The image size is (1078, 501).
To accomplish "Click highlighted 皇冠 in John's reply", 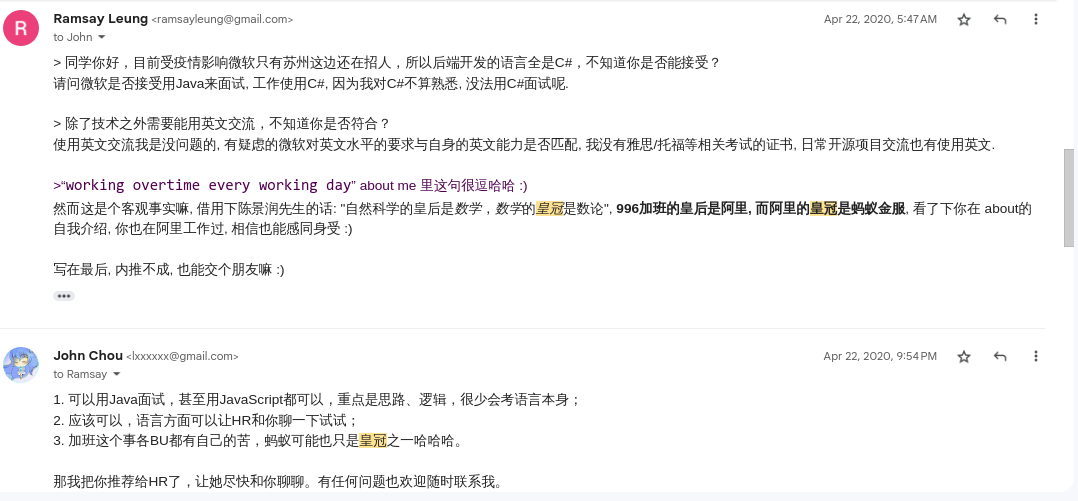I will coord(373,440).
